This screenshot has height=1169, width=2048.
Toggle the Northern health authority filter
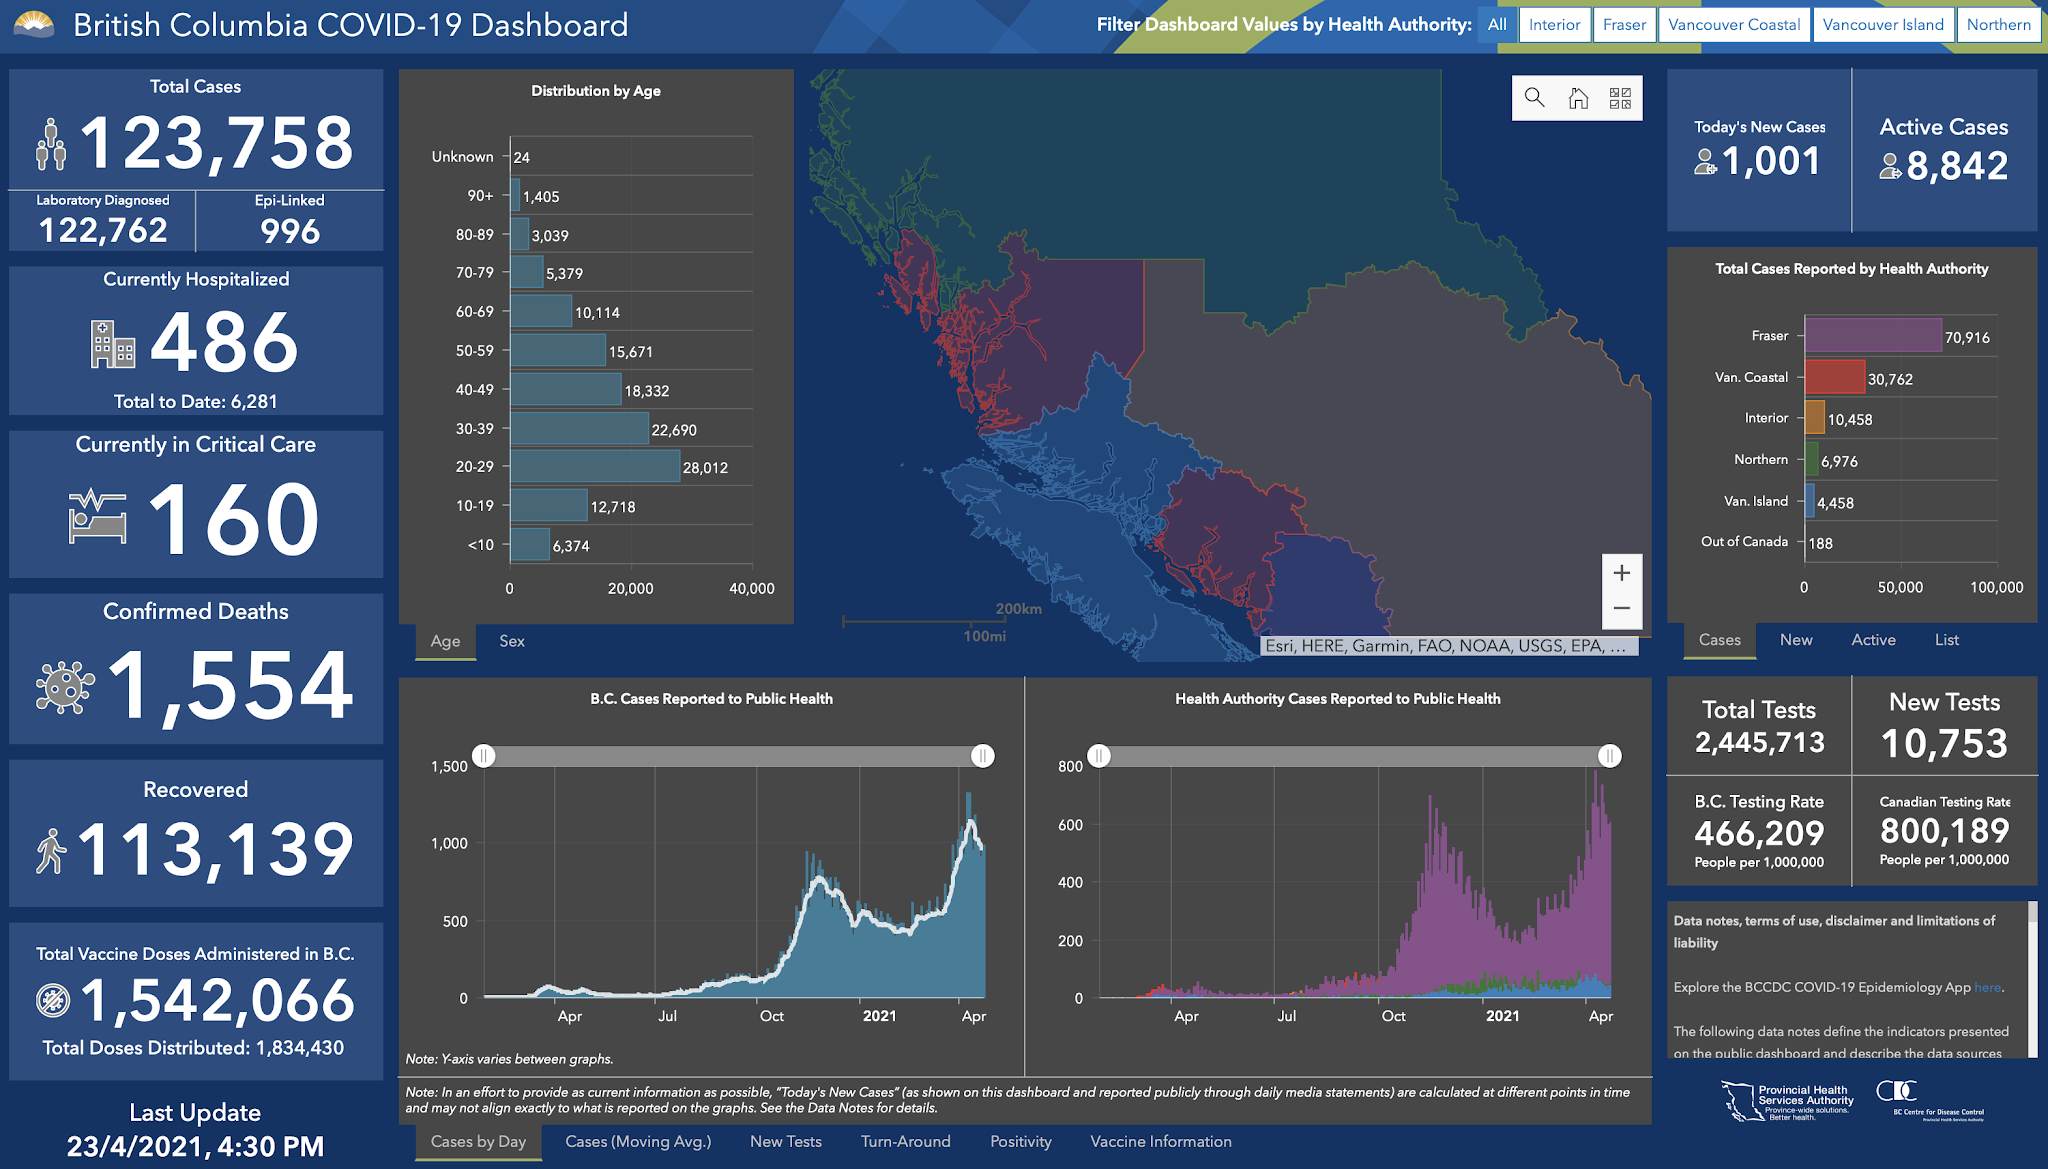[x=1998, y=25]
